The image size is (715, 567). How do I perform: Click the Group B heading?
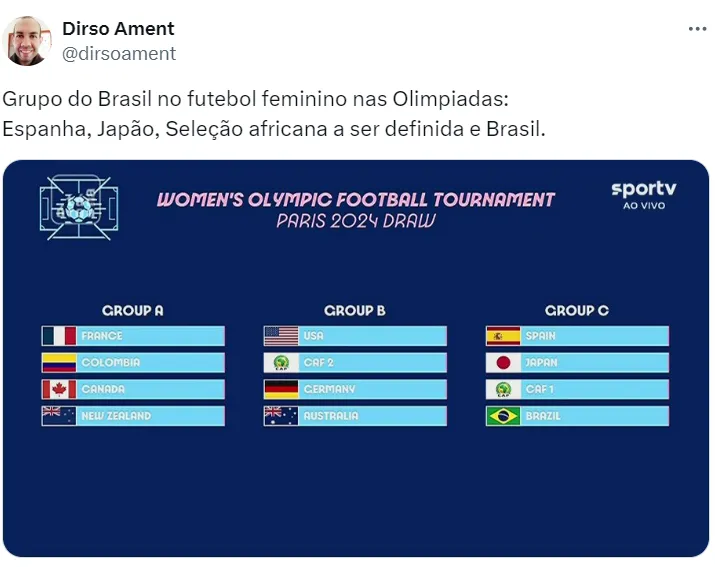click(355, 311)
